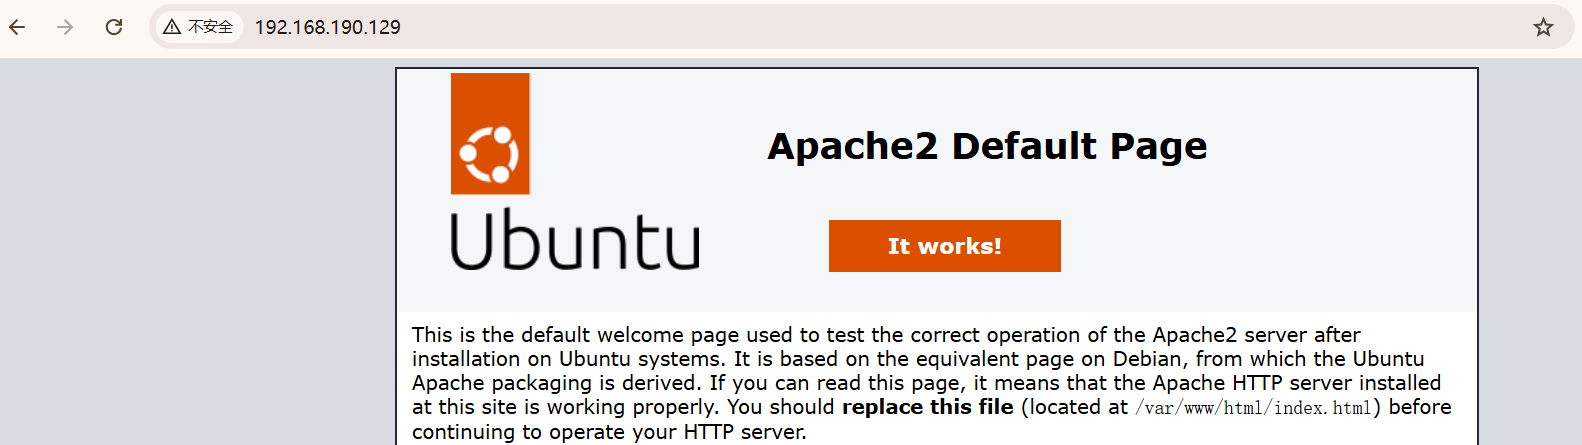Image resolution: width=1582 pixels, height=445 pixels.
Task: Click the 192.168.190.129 address text
Action: click(328, 27)
